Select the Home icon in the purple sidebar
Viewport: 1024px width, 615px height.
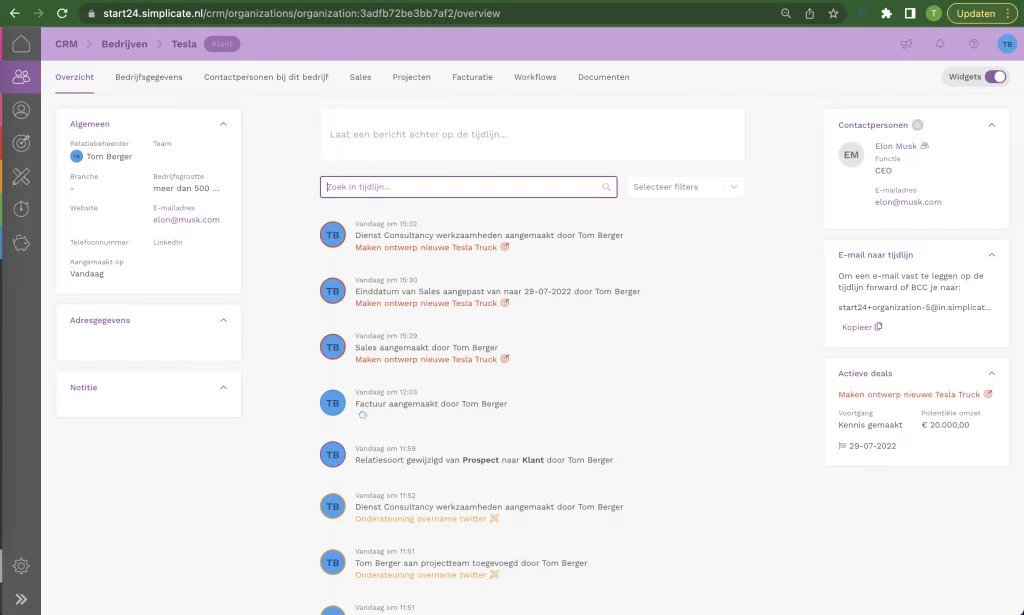[21, 44]
